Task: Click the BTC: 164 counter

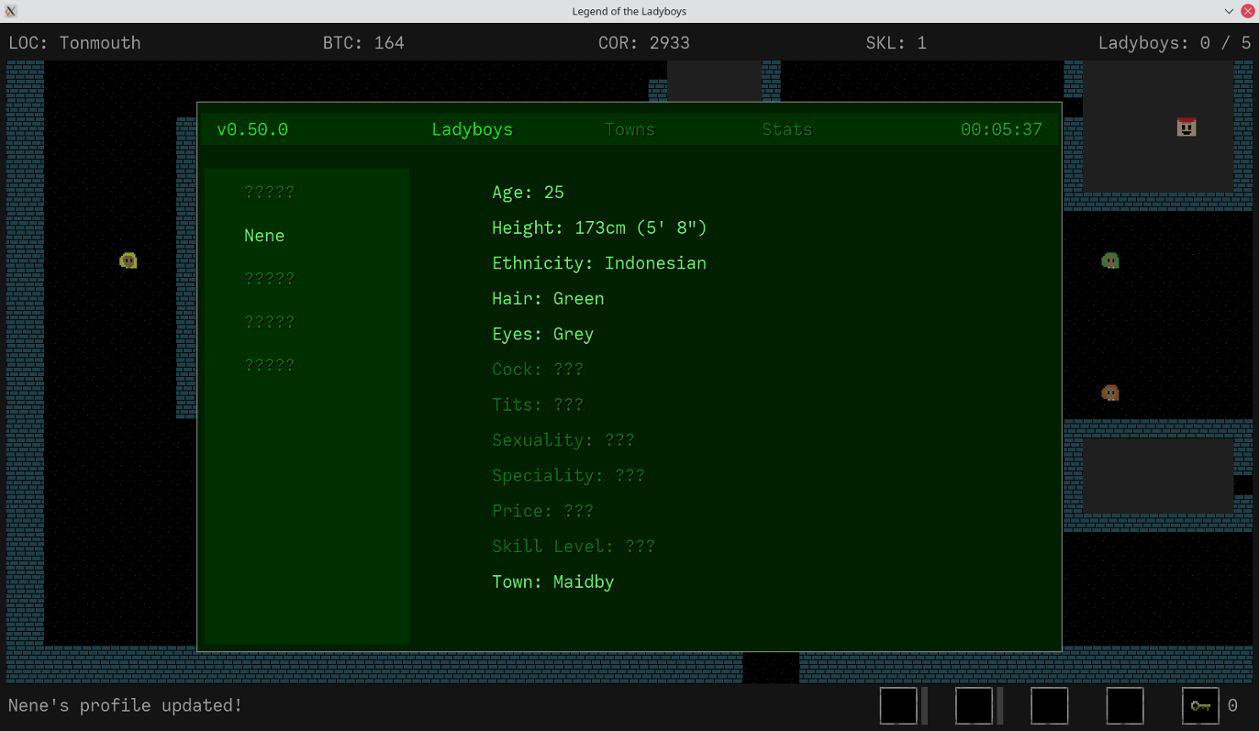Action: coord(363,43)
